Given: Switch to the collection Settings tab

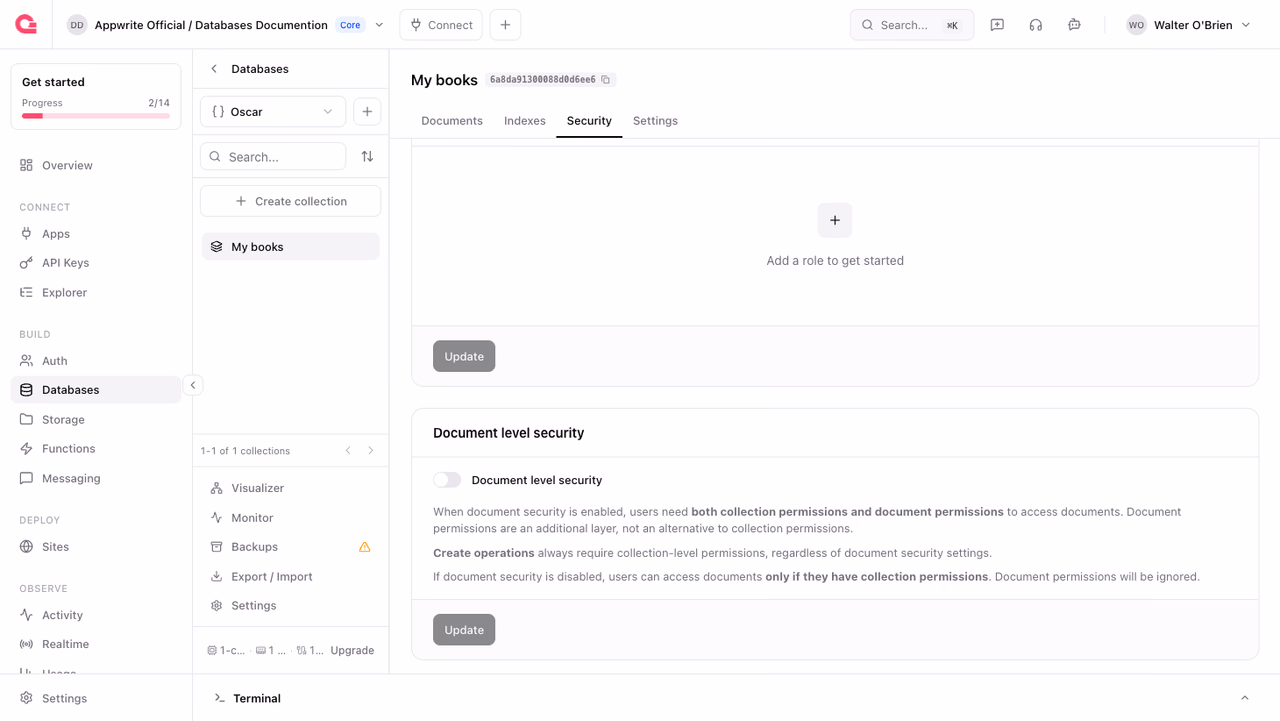Looking at the screenshot, I should click(655, 121).
